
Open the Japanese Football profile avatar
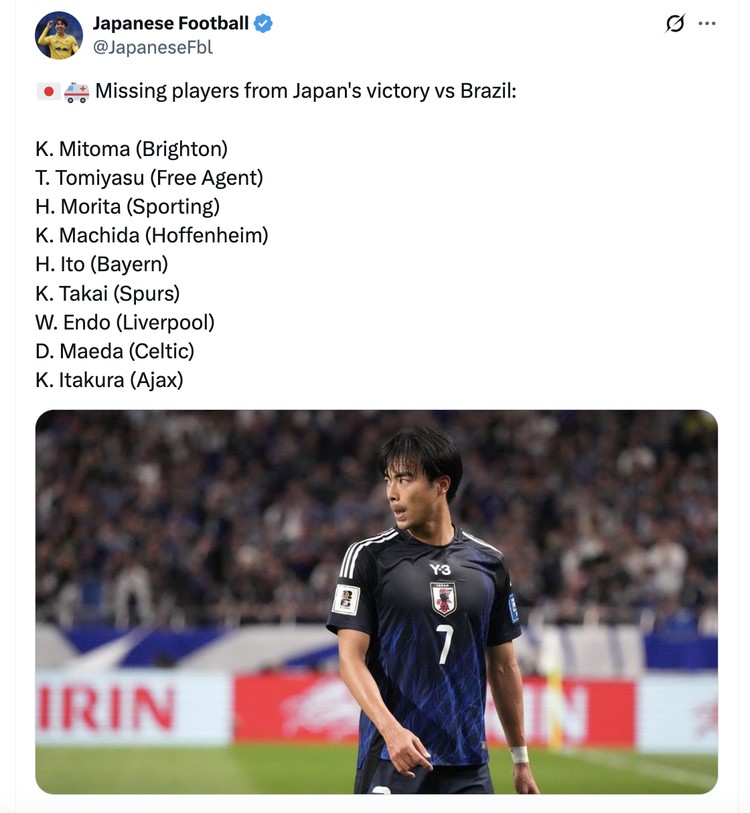[59, 36]
